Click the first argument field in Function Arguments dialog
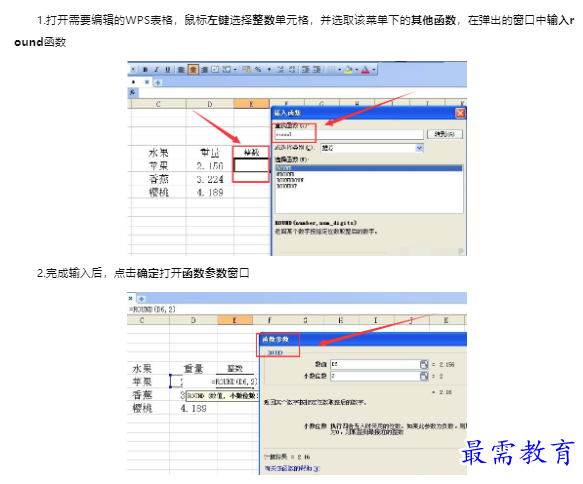 (375, 364)
